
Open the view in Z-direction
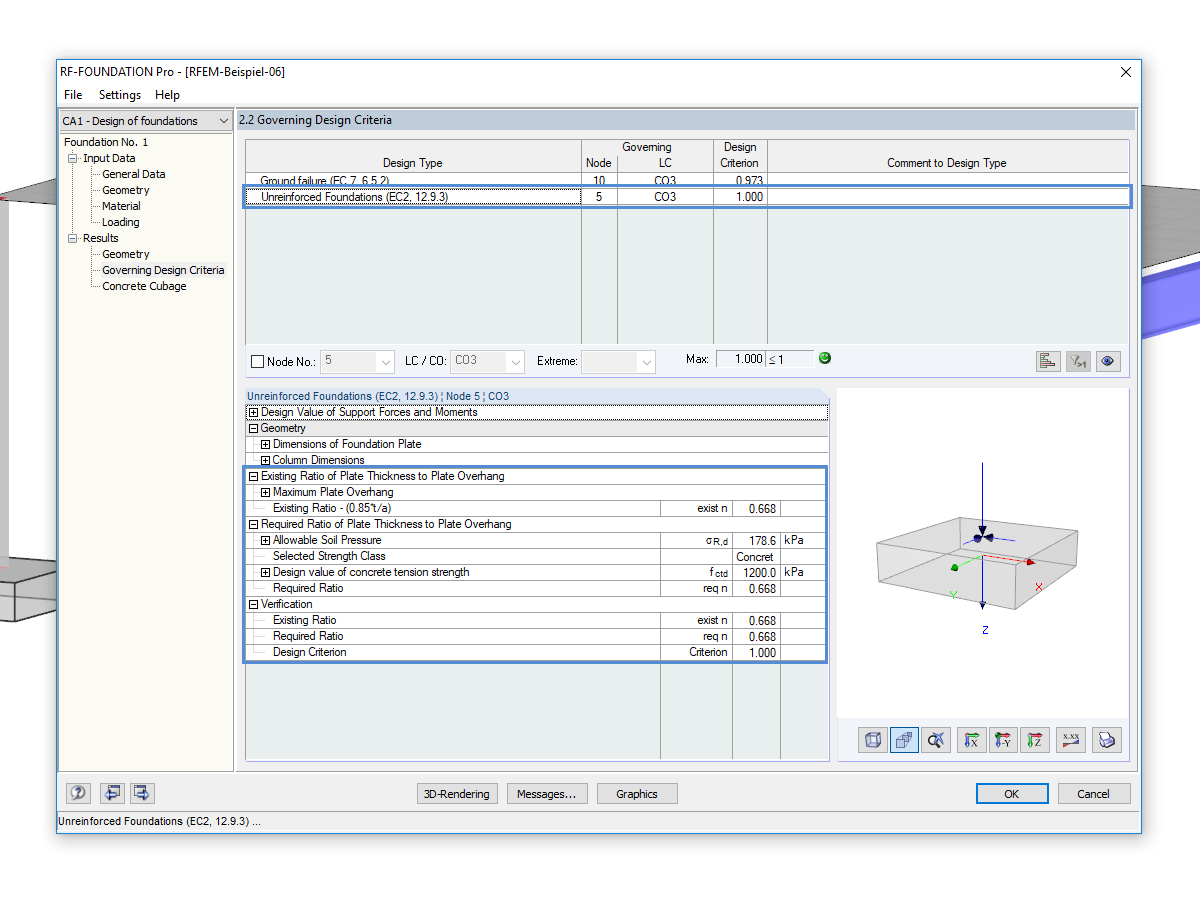pos(1035,740)
